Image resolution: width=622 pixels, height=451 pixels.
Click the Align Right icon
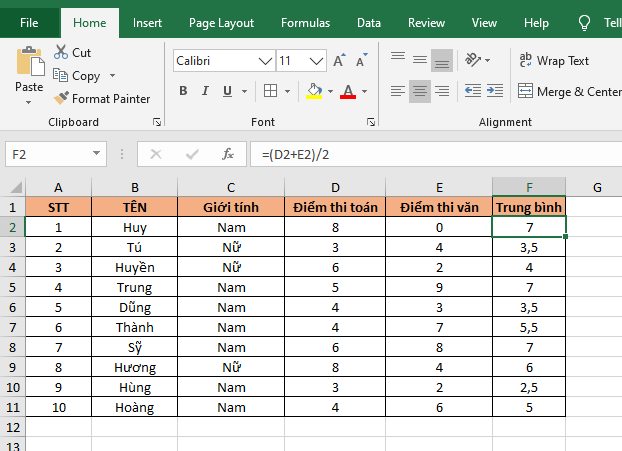tap(442, 92)
